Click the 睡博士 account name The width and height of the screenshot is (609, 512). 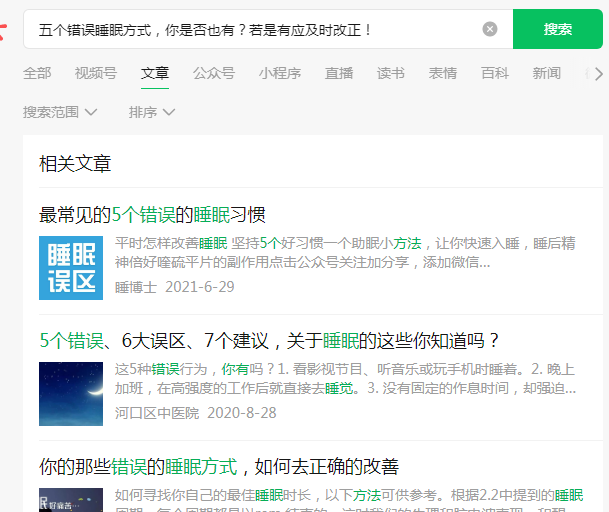(x=136, y=287)
